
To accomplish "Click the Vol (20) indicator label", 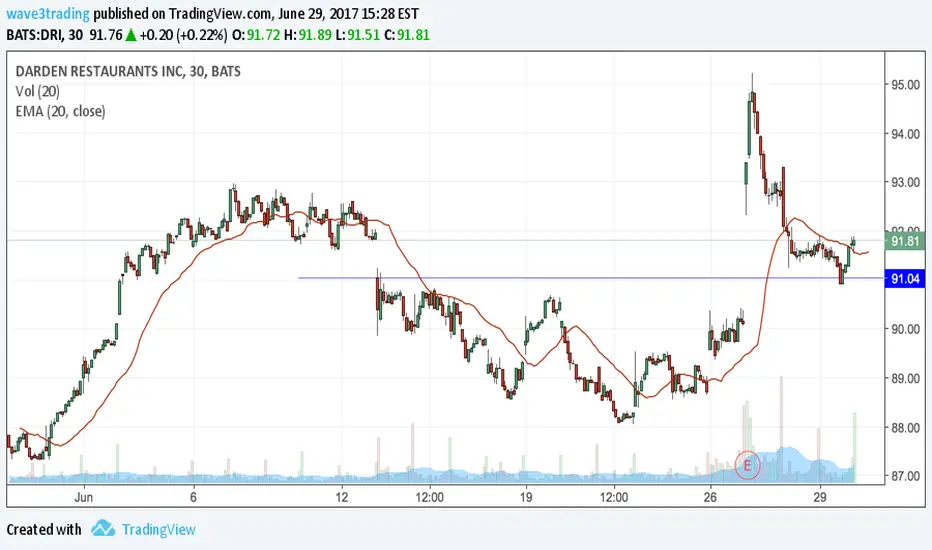I will coord(37,91).
